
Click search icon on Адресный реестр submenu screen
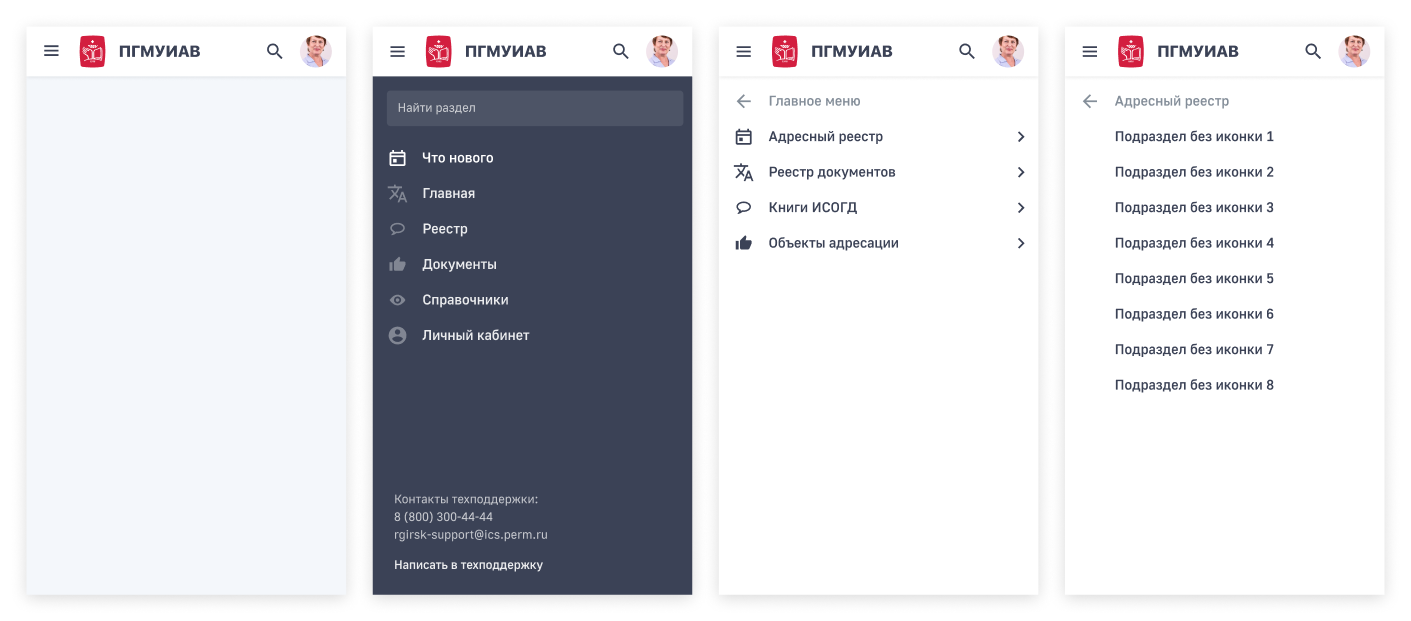[1313, 51]
